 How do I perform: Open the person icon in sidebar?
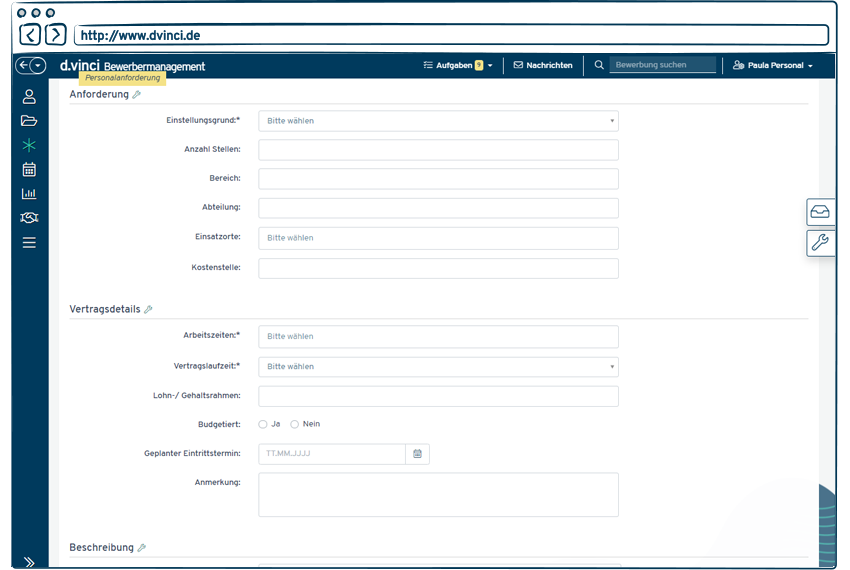[29, 97]
